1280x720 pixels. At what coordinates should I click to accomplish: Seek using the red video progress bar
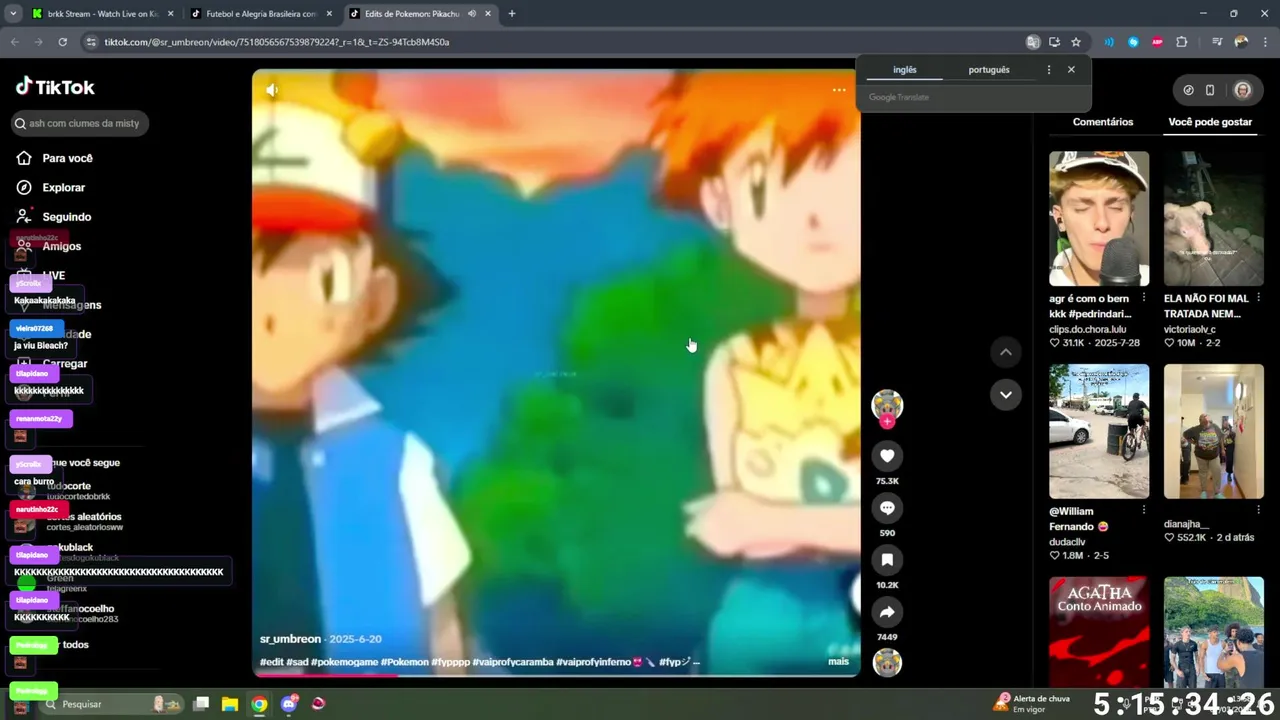click(556, 675)
